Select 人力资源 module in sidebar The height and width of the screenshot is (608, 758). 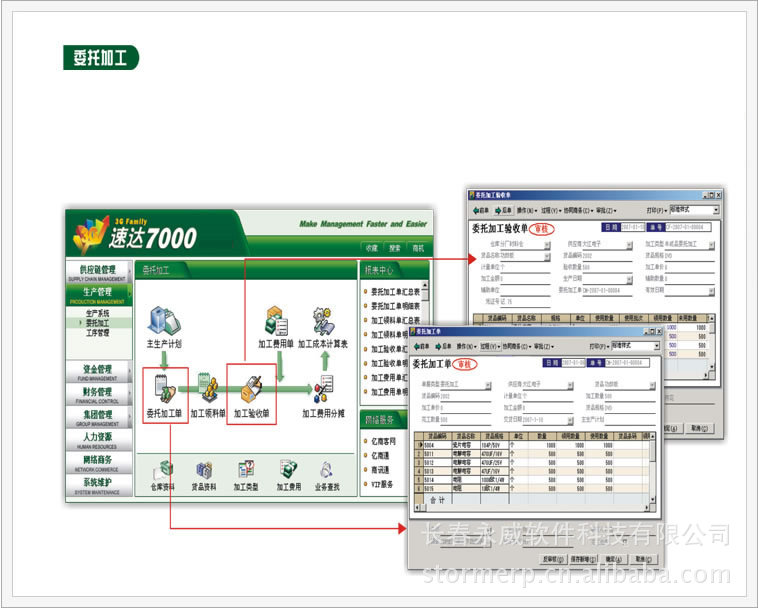[x=98, y=440]
